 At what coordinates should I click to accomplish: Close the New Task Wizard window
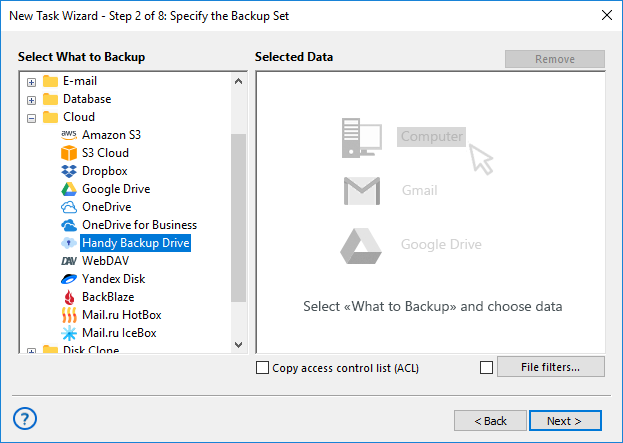point(607,15)
